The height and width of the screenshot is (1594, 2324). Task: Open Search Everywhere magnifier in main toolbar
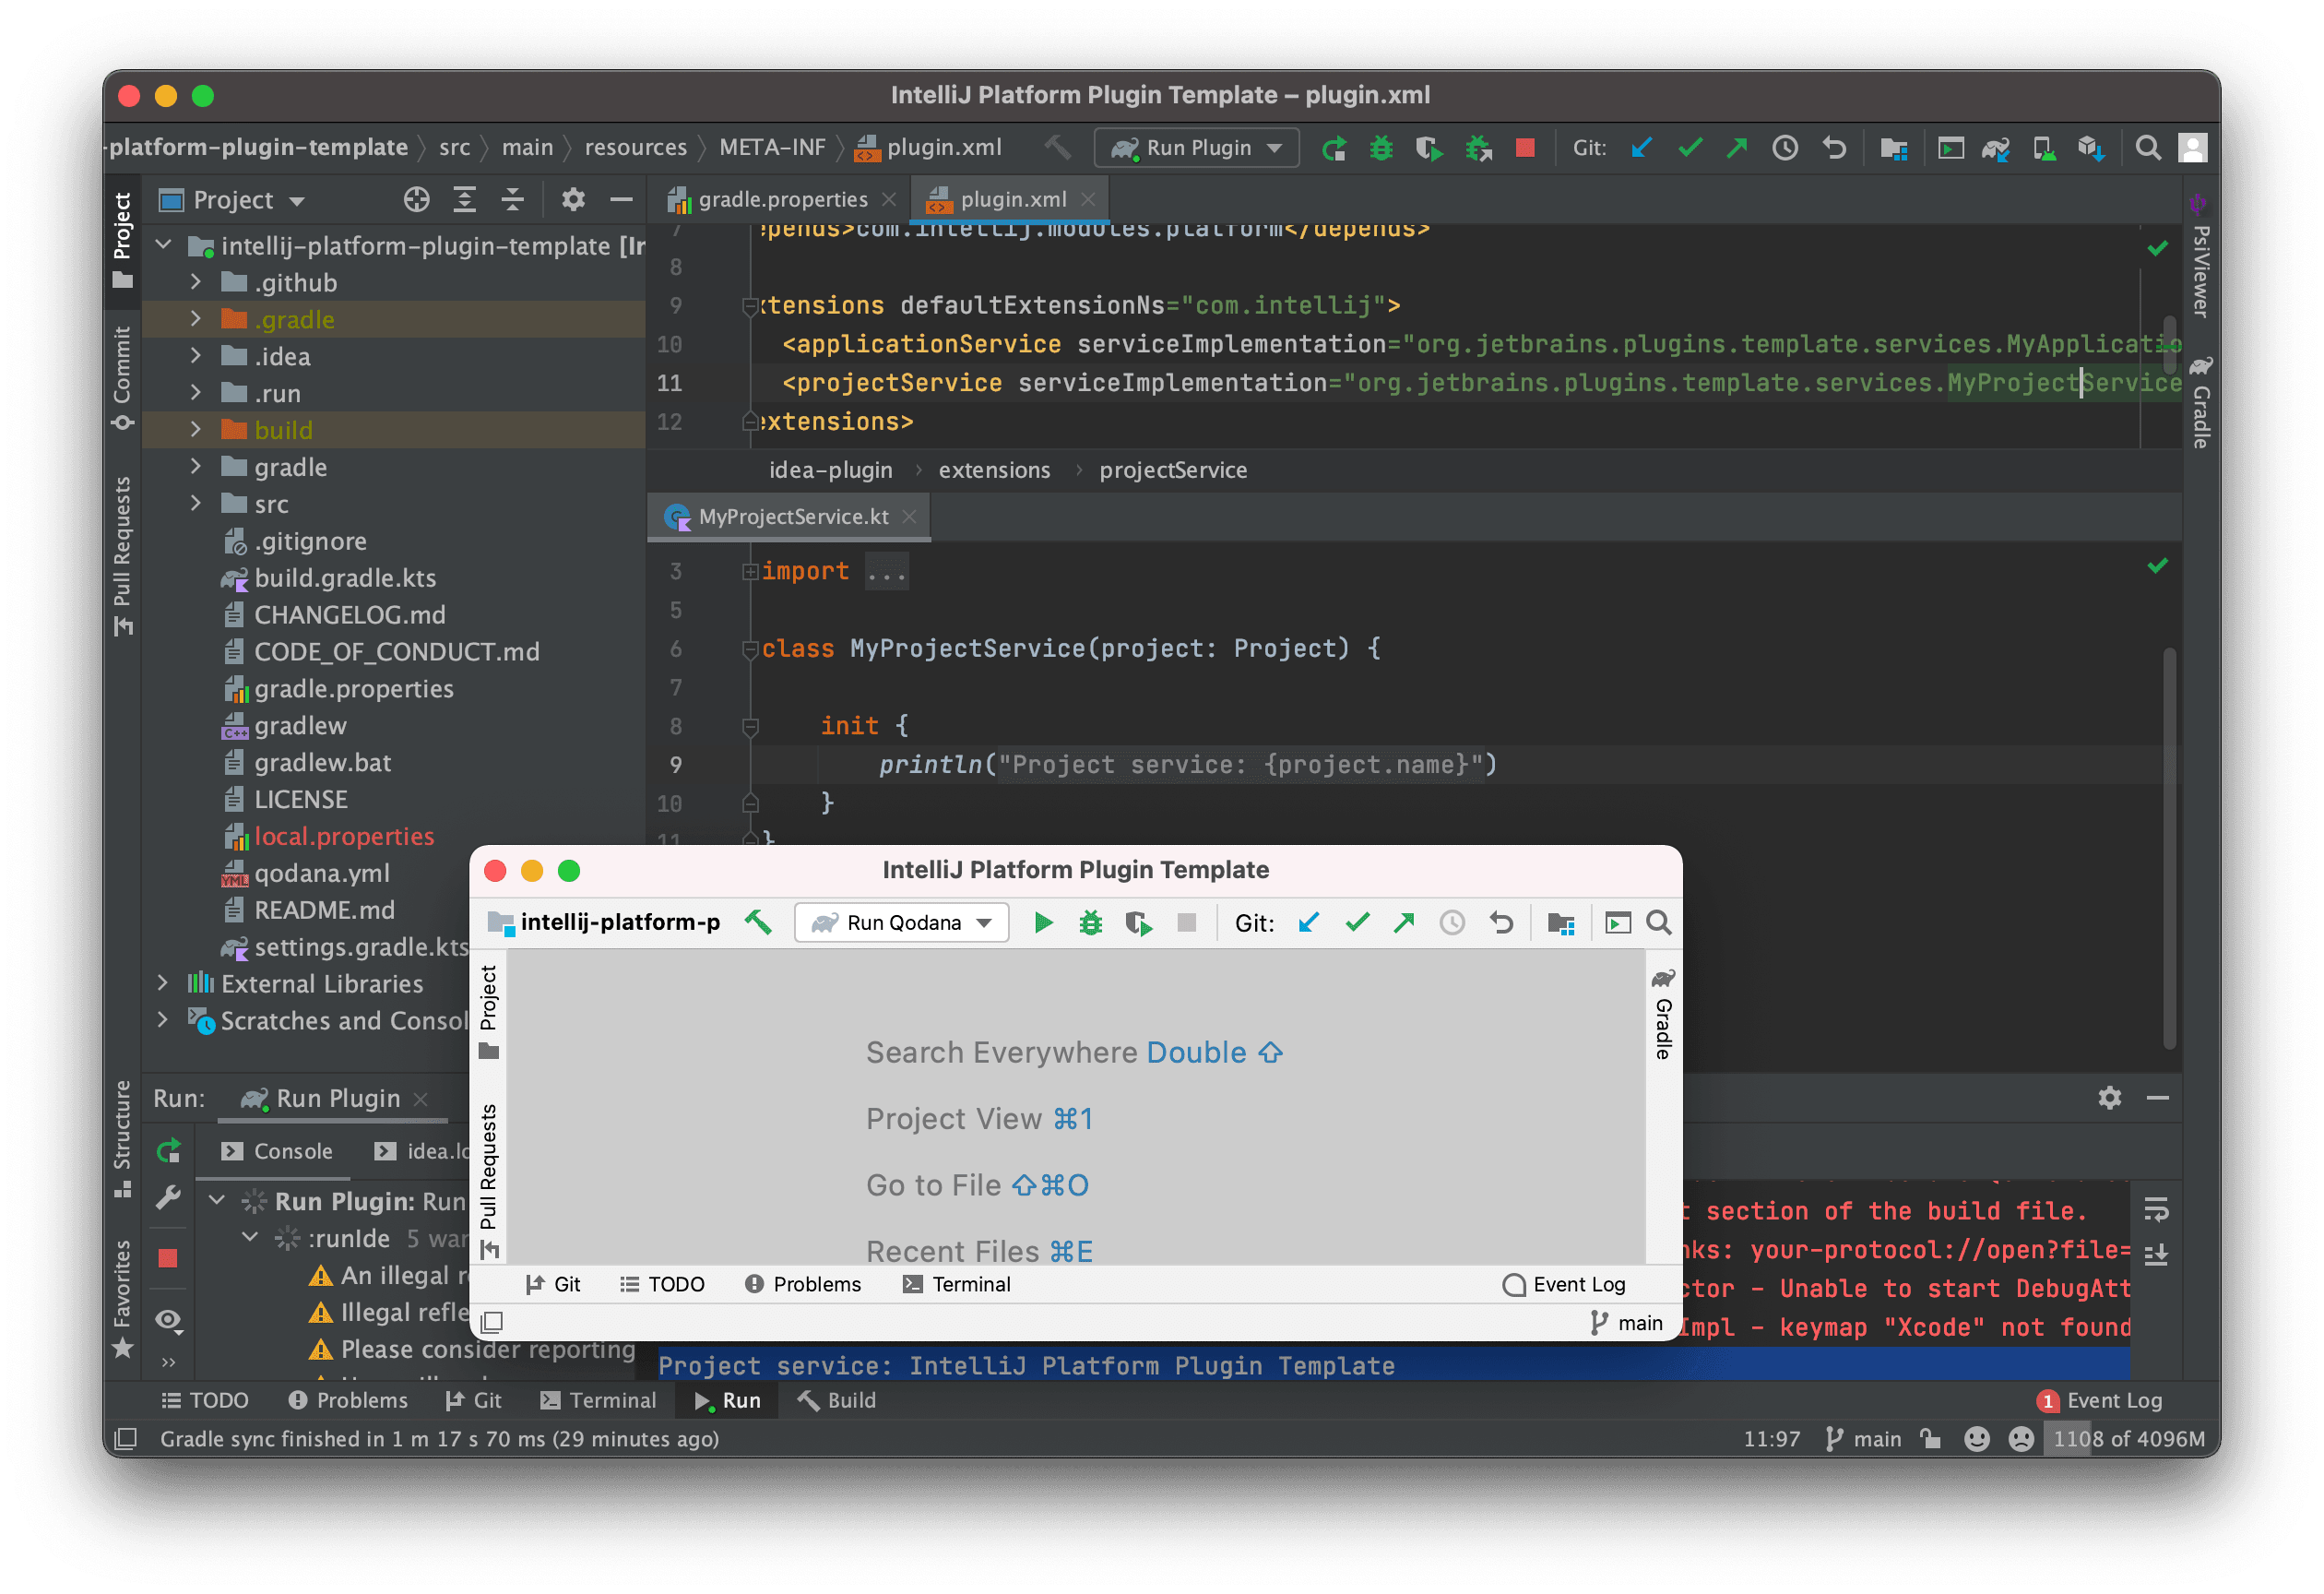click(x=2147, y=148)
